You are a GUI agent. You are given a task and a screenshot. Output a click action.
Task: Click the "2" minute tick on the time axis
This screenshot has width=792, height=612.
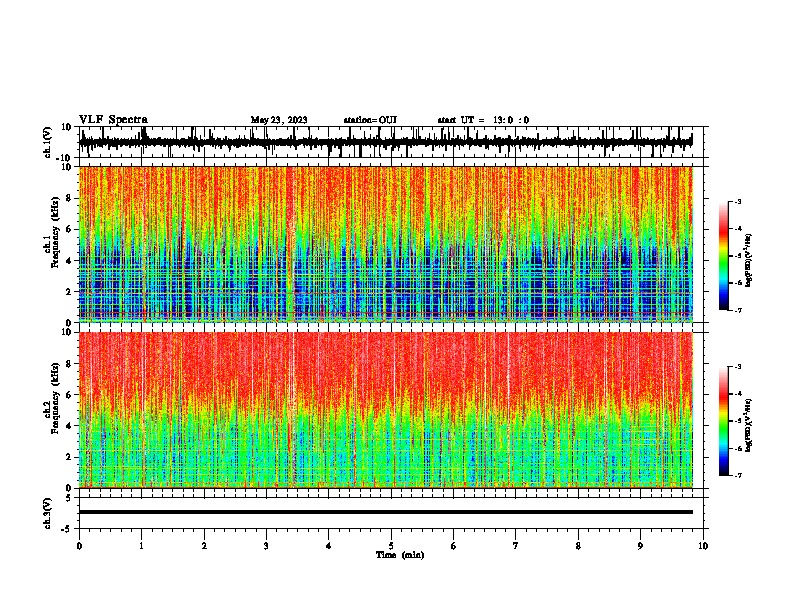pyautogui.click(x=204, y=546)
